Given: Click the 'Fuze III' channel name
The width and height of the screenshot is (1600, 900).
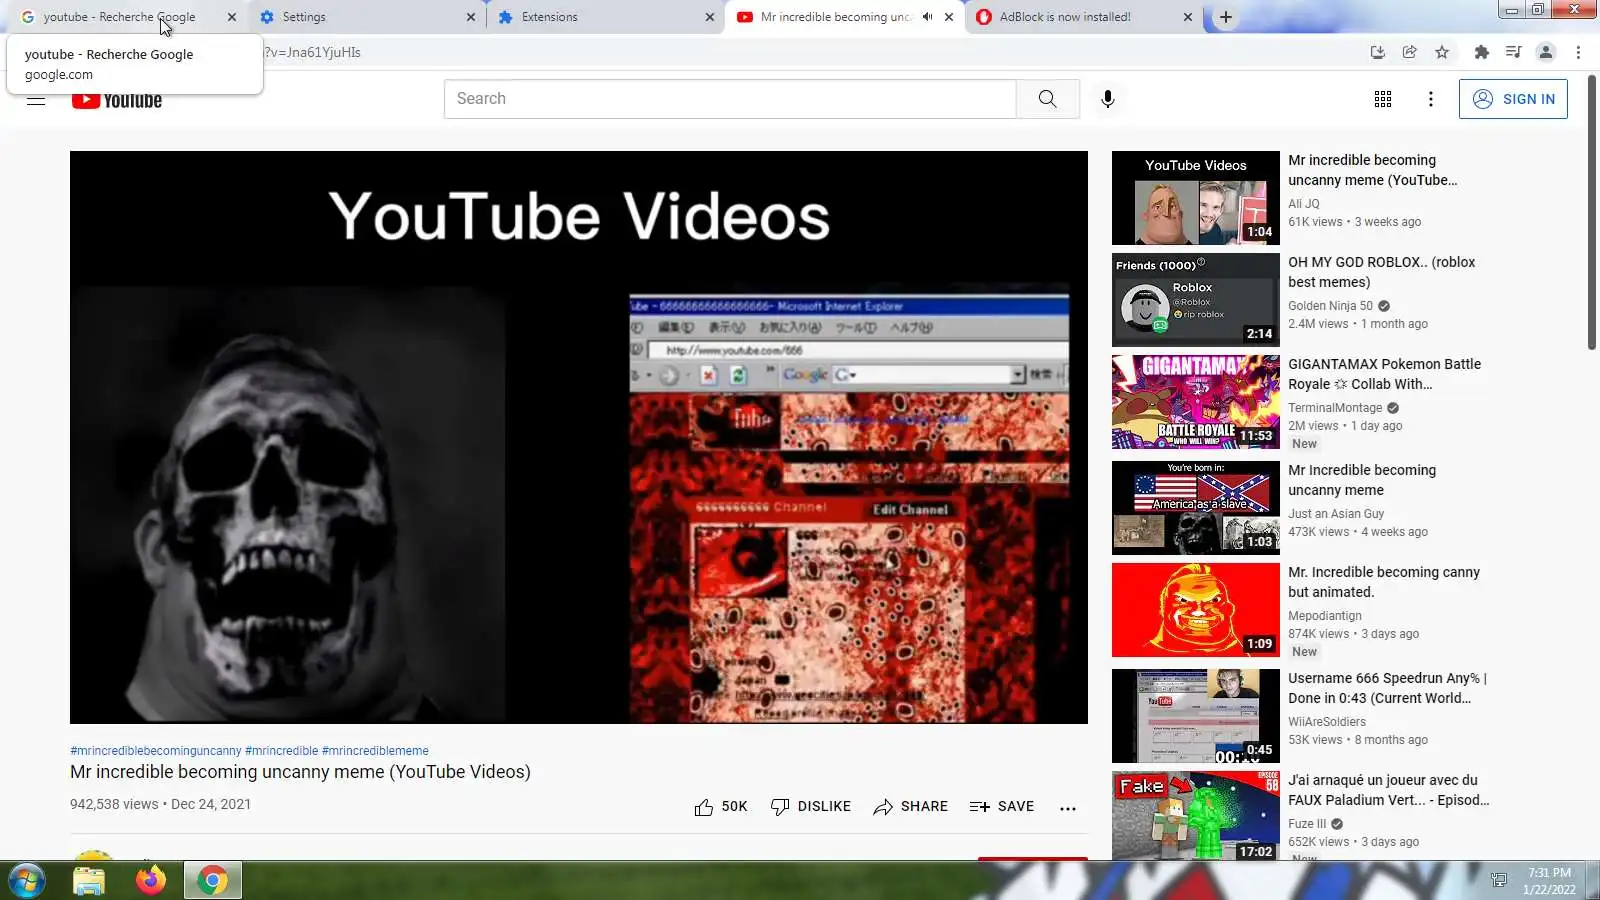Looking at the screenshot, I should [x=1307, y=824].
